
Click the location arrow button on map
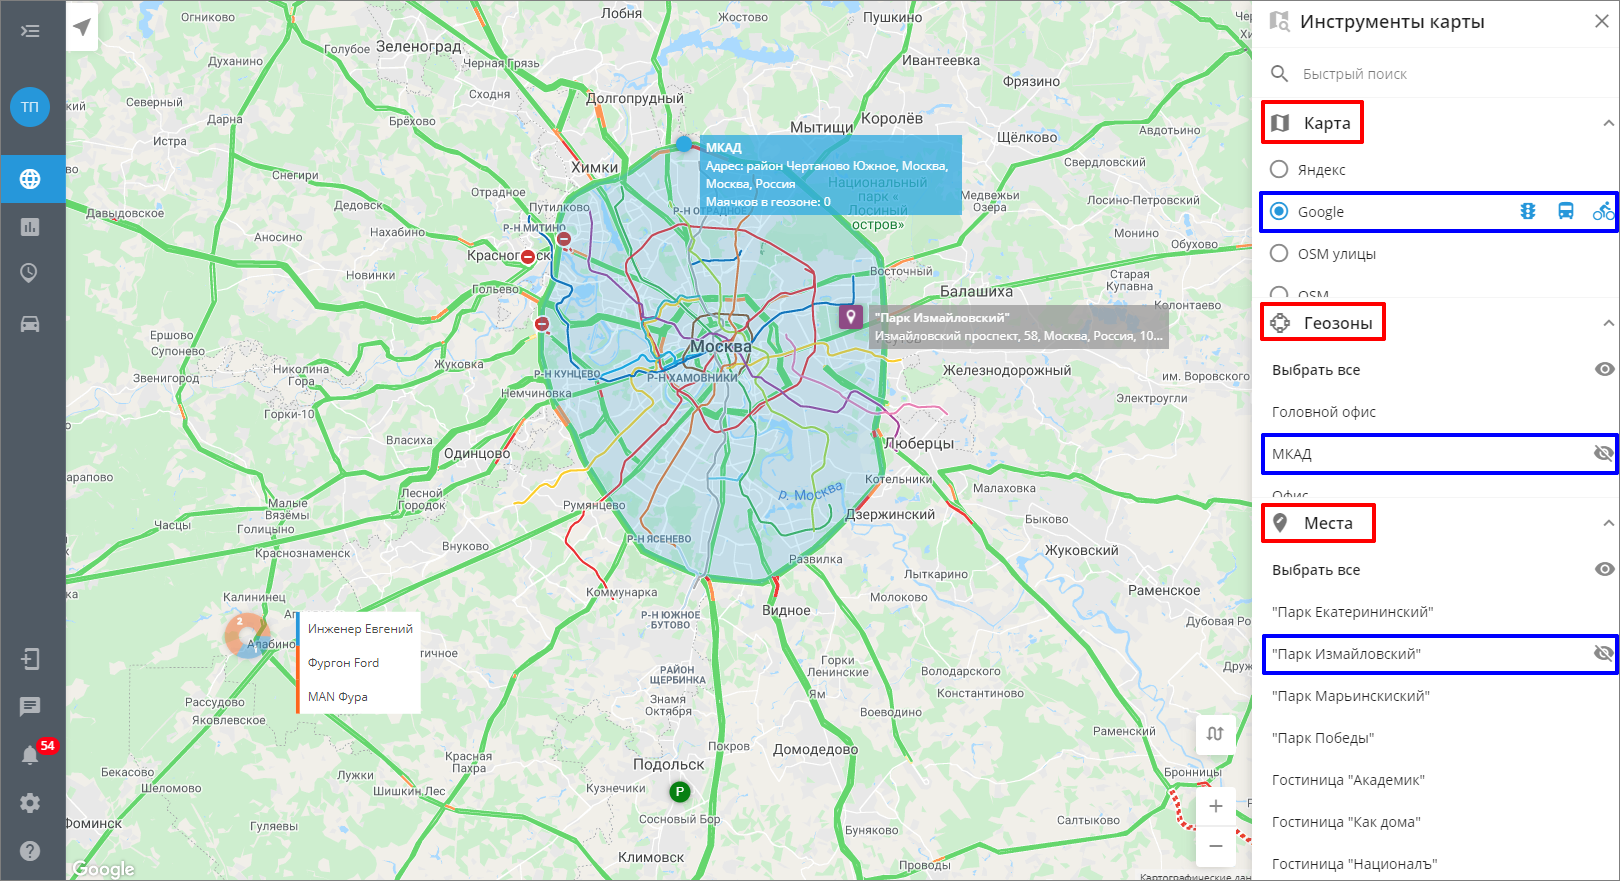point(82,26)
